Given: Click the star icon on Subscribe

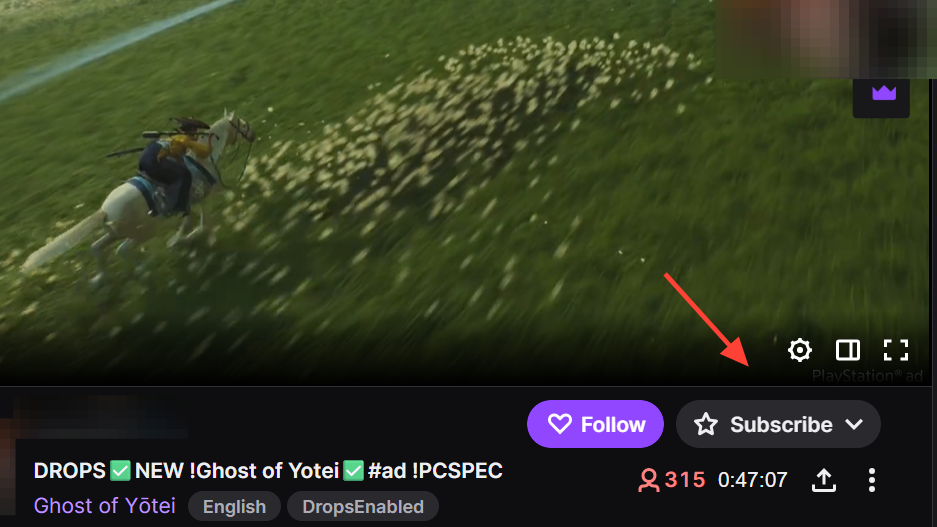Looking at the screenshot, I should point(706,424).
